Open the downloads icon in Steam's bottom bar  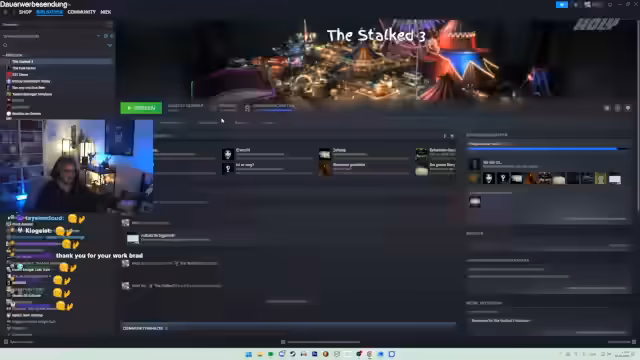pyautogui.click(x=283, y=342)
